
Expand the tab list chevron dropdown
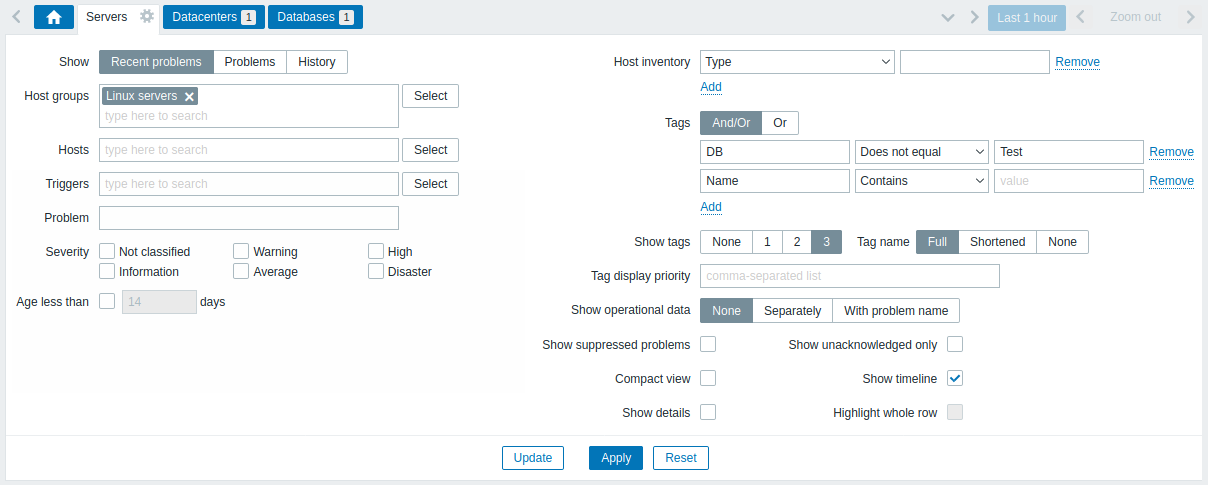coord(948,17)
